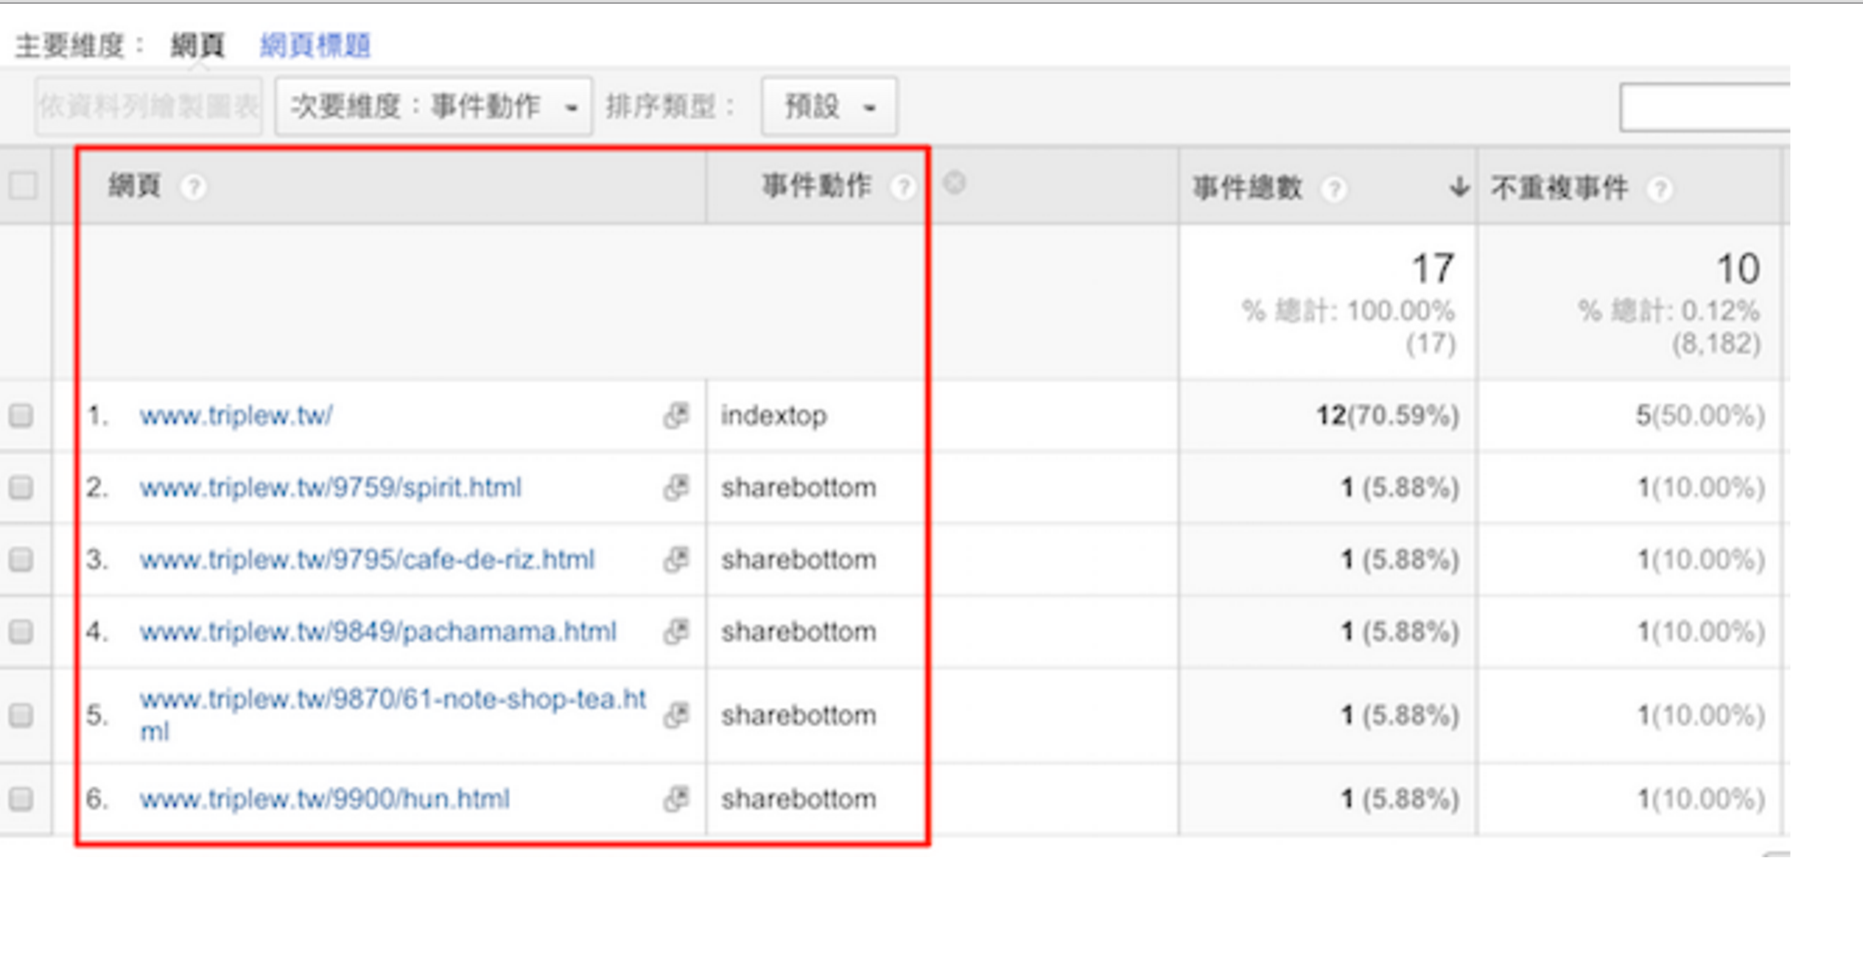Expand the 次要維度：事件動作 dropdown
Viewport: 1863px width, 976px height.
coord(433,106)
